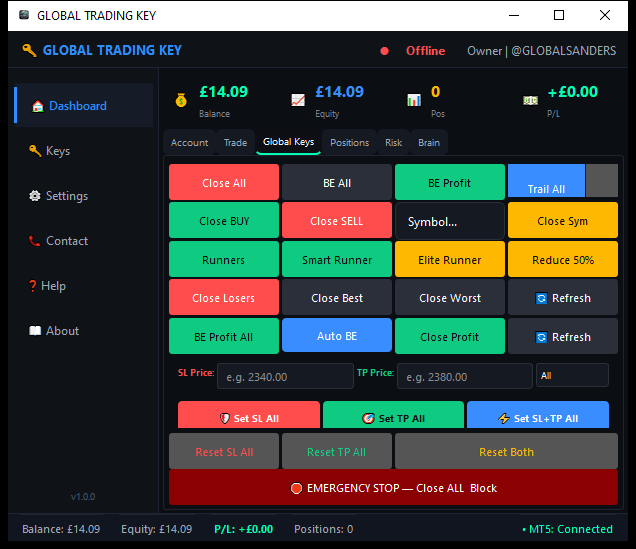Open the Brain tab
The width and height of the screenshot is (636, 549).
429,143
